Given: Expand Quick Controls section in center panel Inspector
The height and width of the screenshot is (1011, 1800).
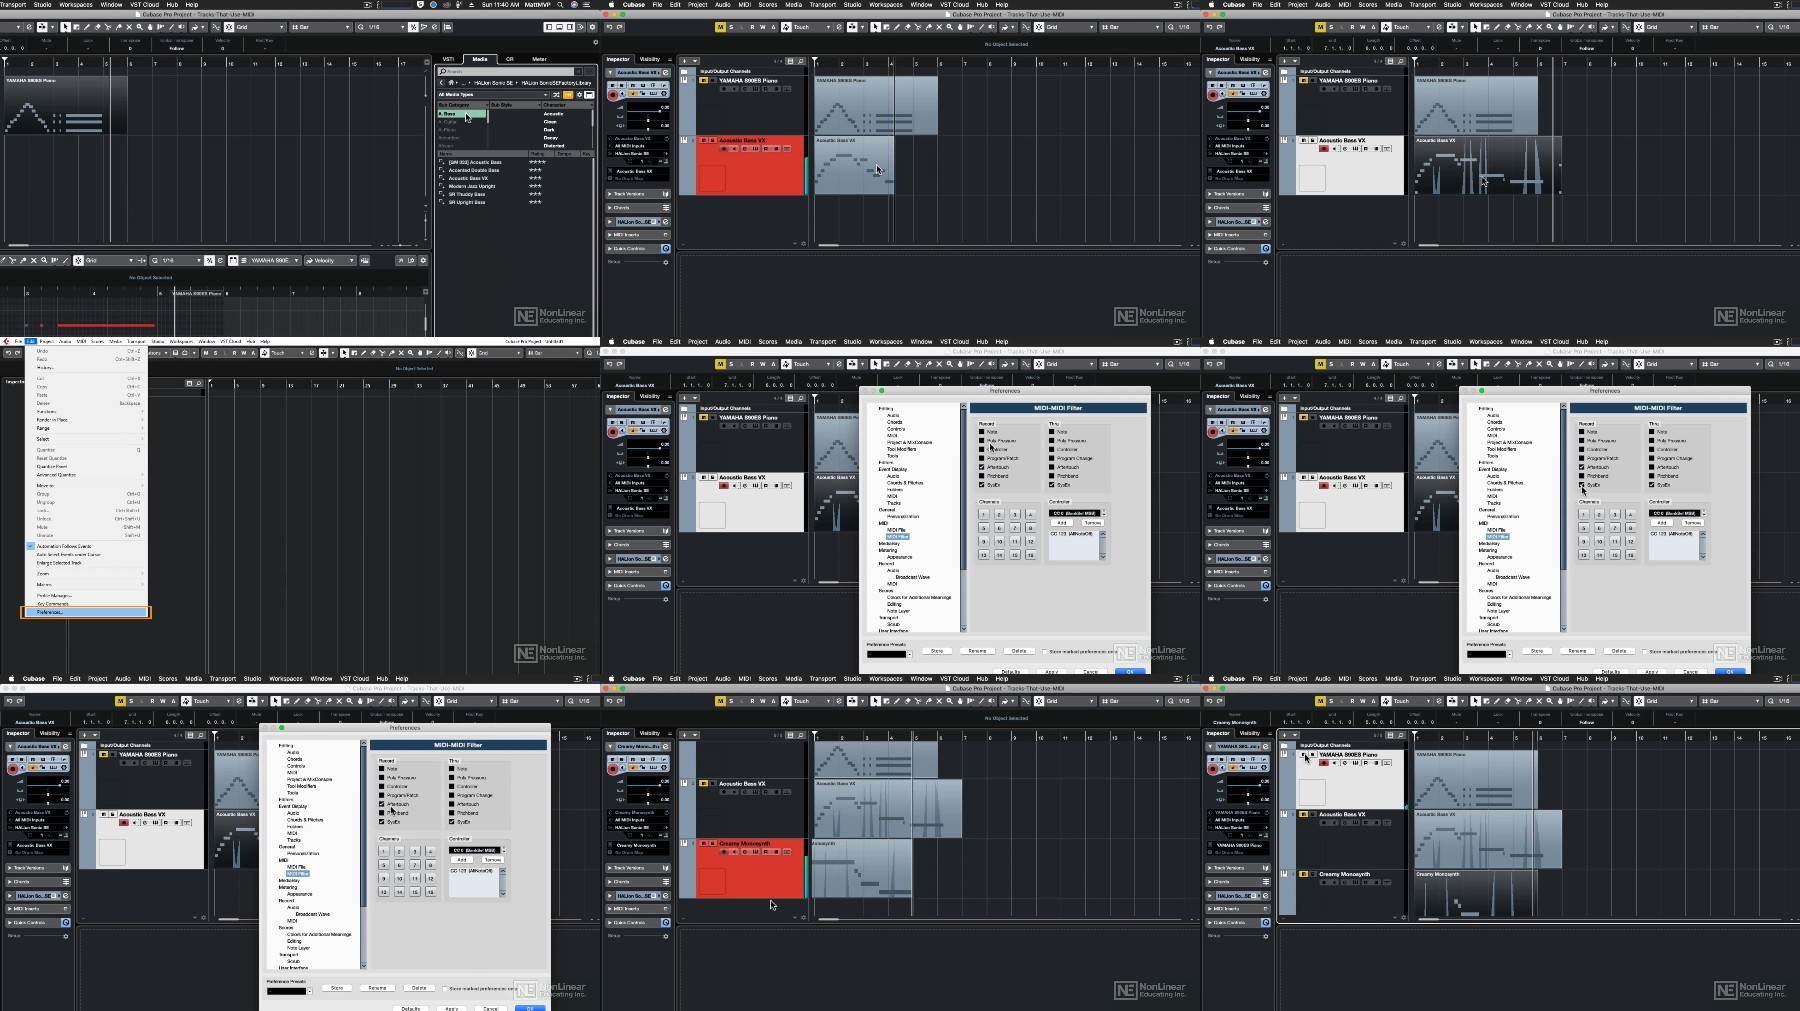Looking at the screenshot, I should click(638, 586).
